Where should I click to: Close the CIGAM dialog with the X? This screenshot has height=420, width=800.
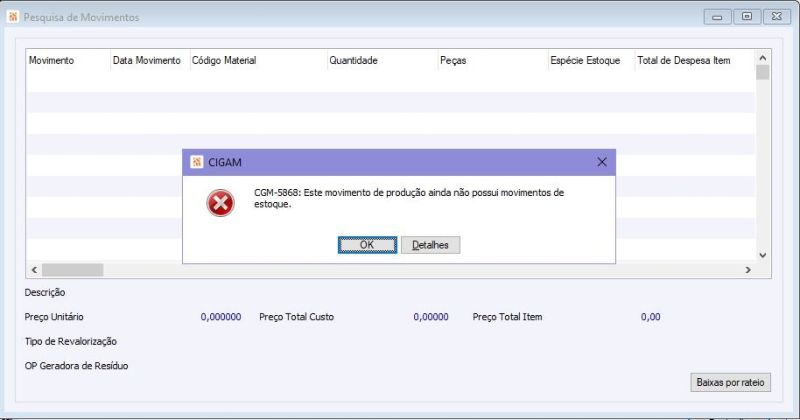602,162
